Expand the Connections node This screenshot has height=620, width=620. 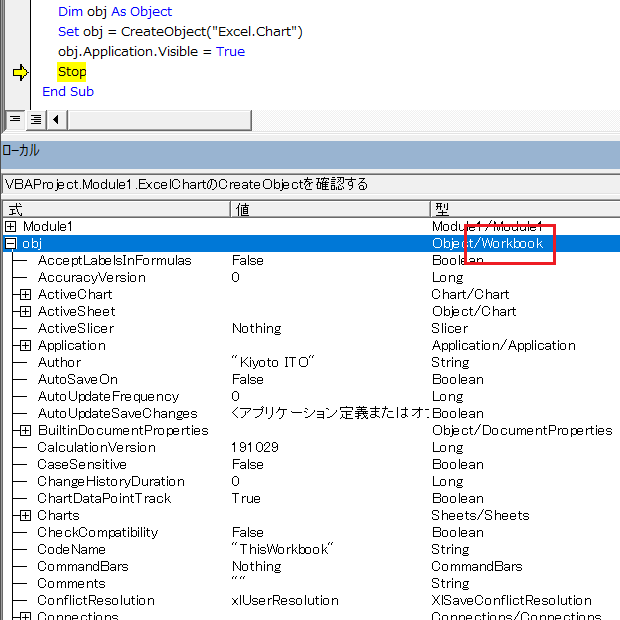[25, 616]
